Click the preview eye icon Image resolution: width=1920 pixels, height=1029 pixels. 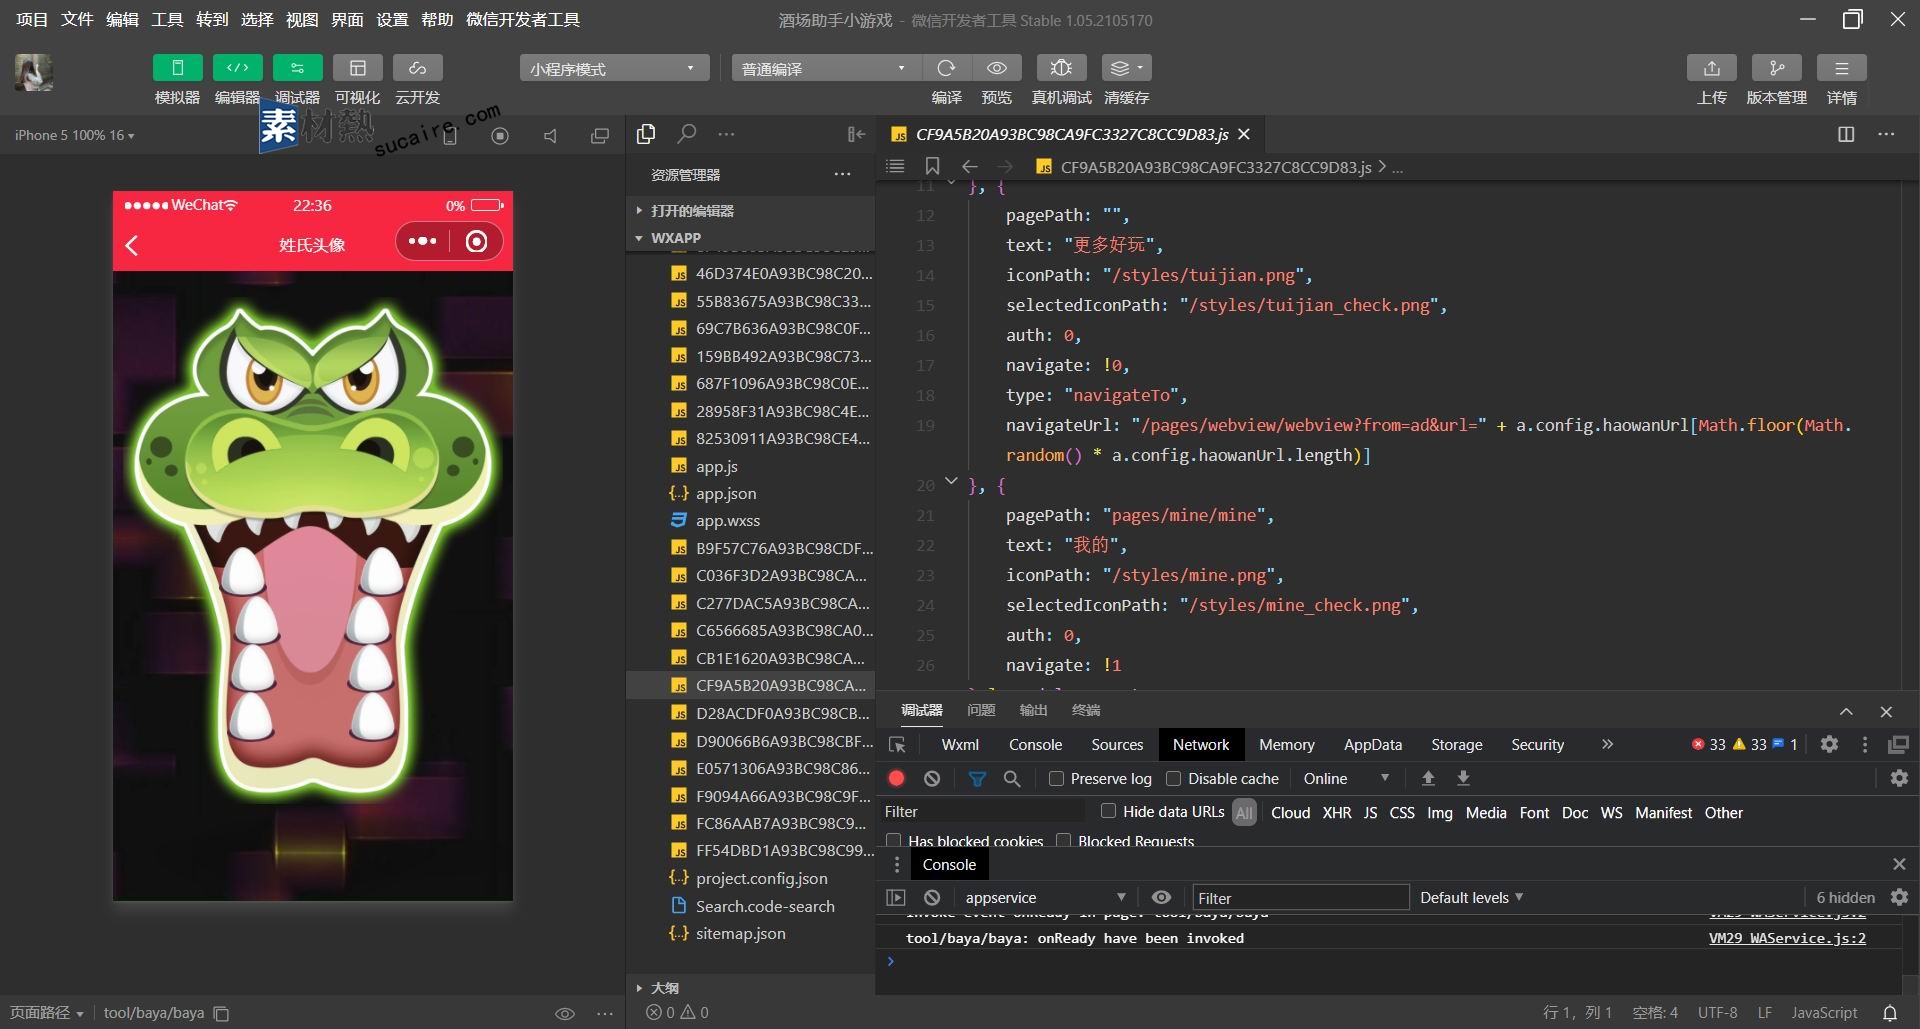[996, 68]
